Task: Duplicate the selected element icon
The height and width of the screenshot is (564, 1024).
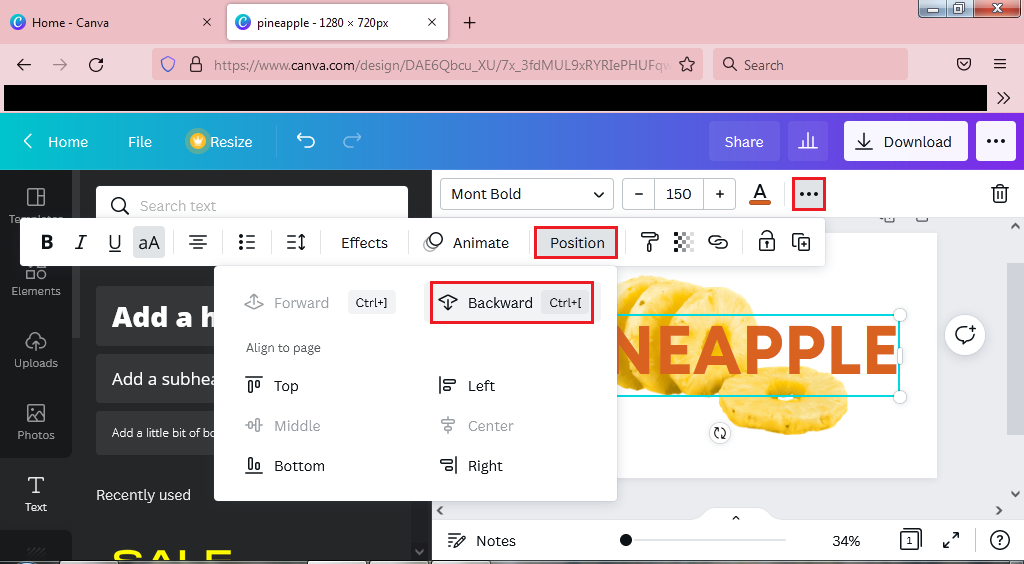Action: (x=801, y=243)
